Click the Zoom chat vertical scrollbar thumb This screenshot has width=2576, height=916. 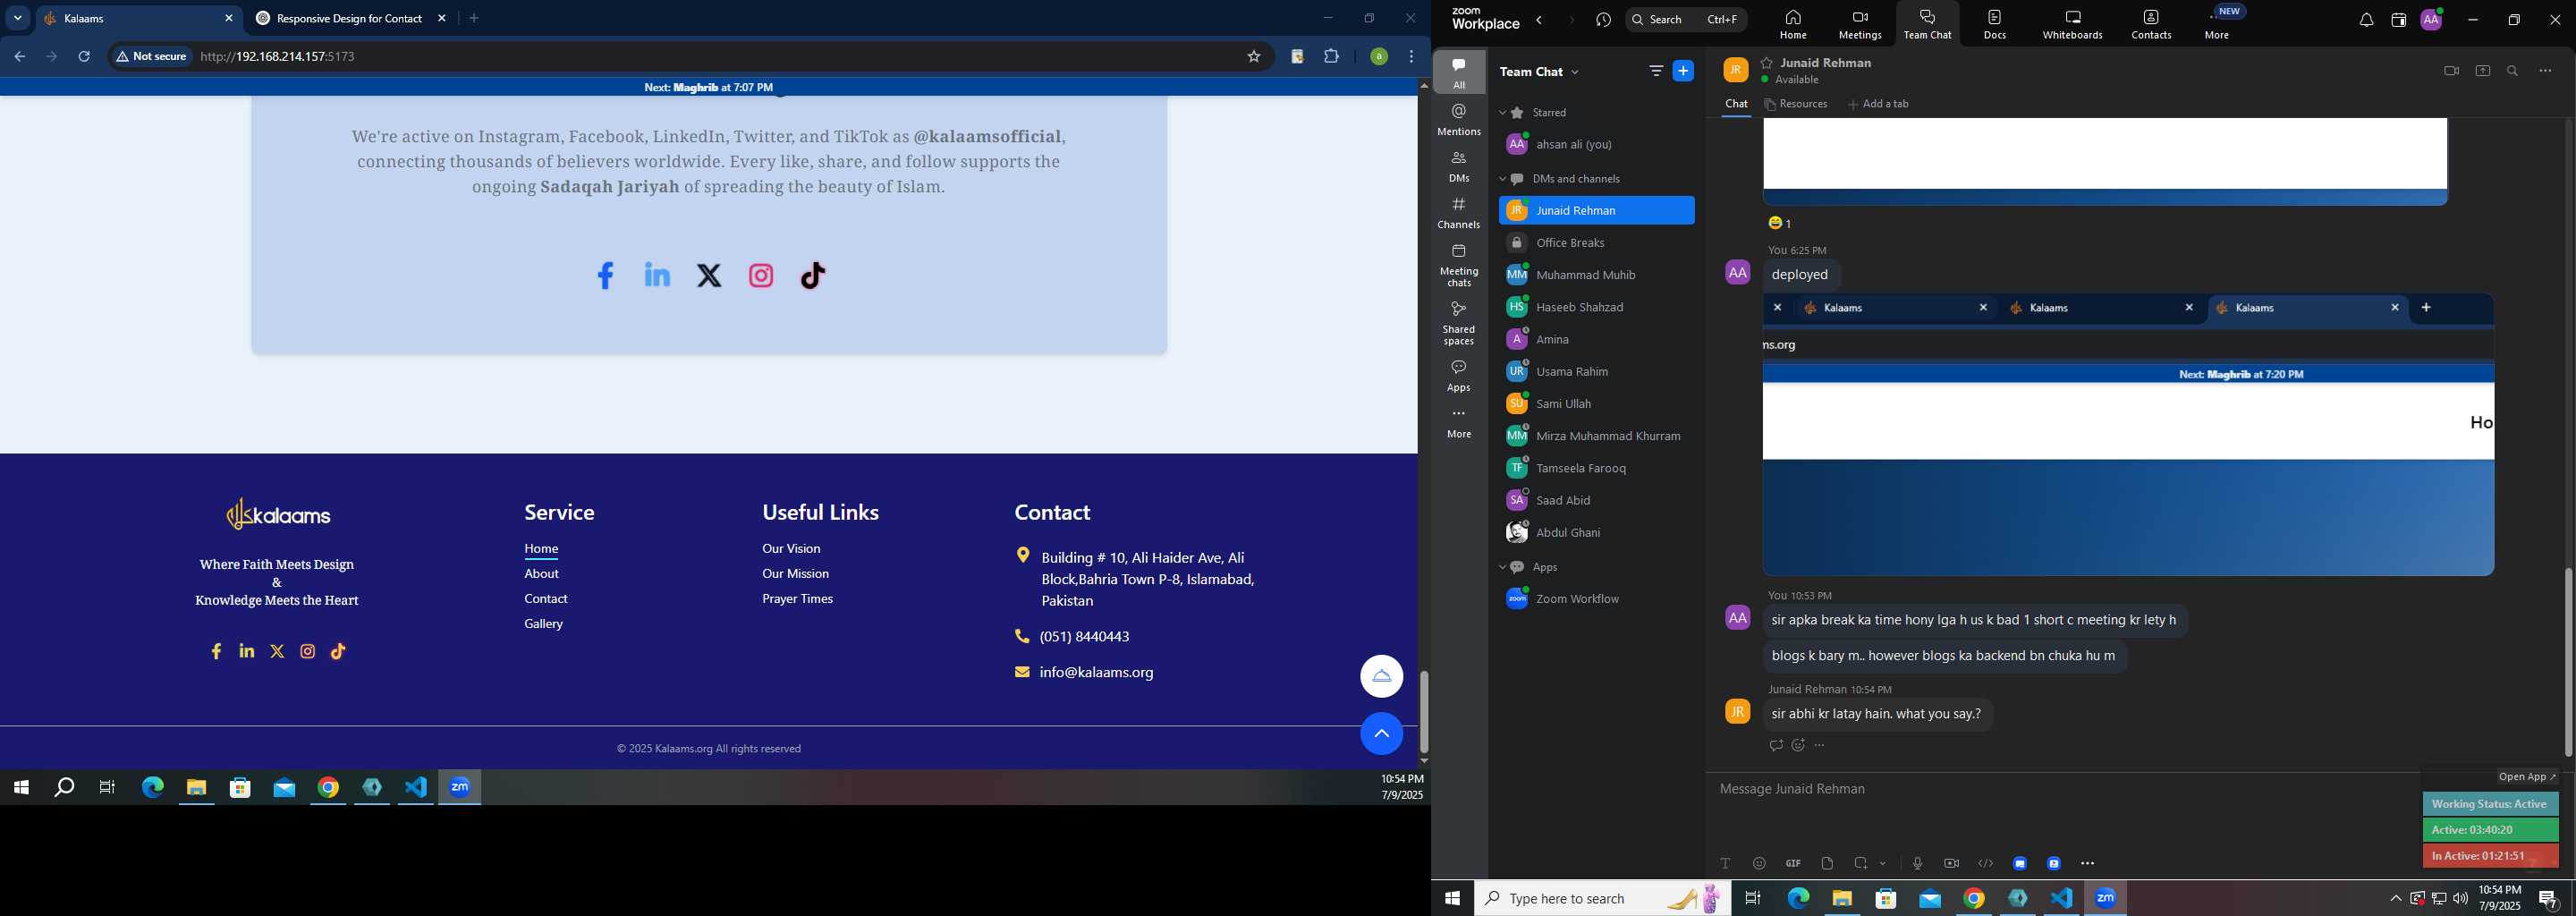[x=2567, y=662]
